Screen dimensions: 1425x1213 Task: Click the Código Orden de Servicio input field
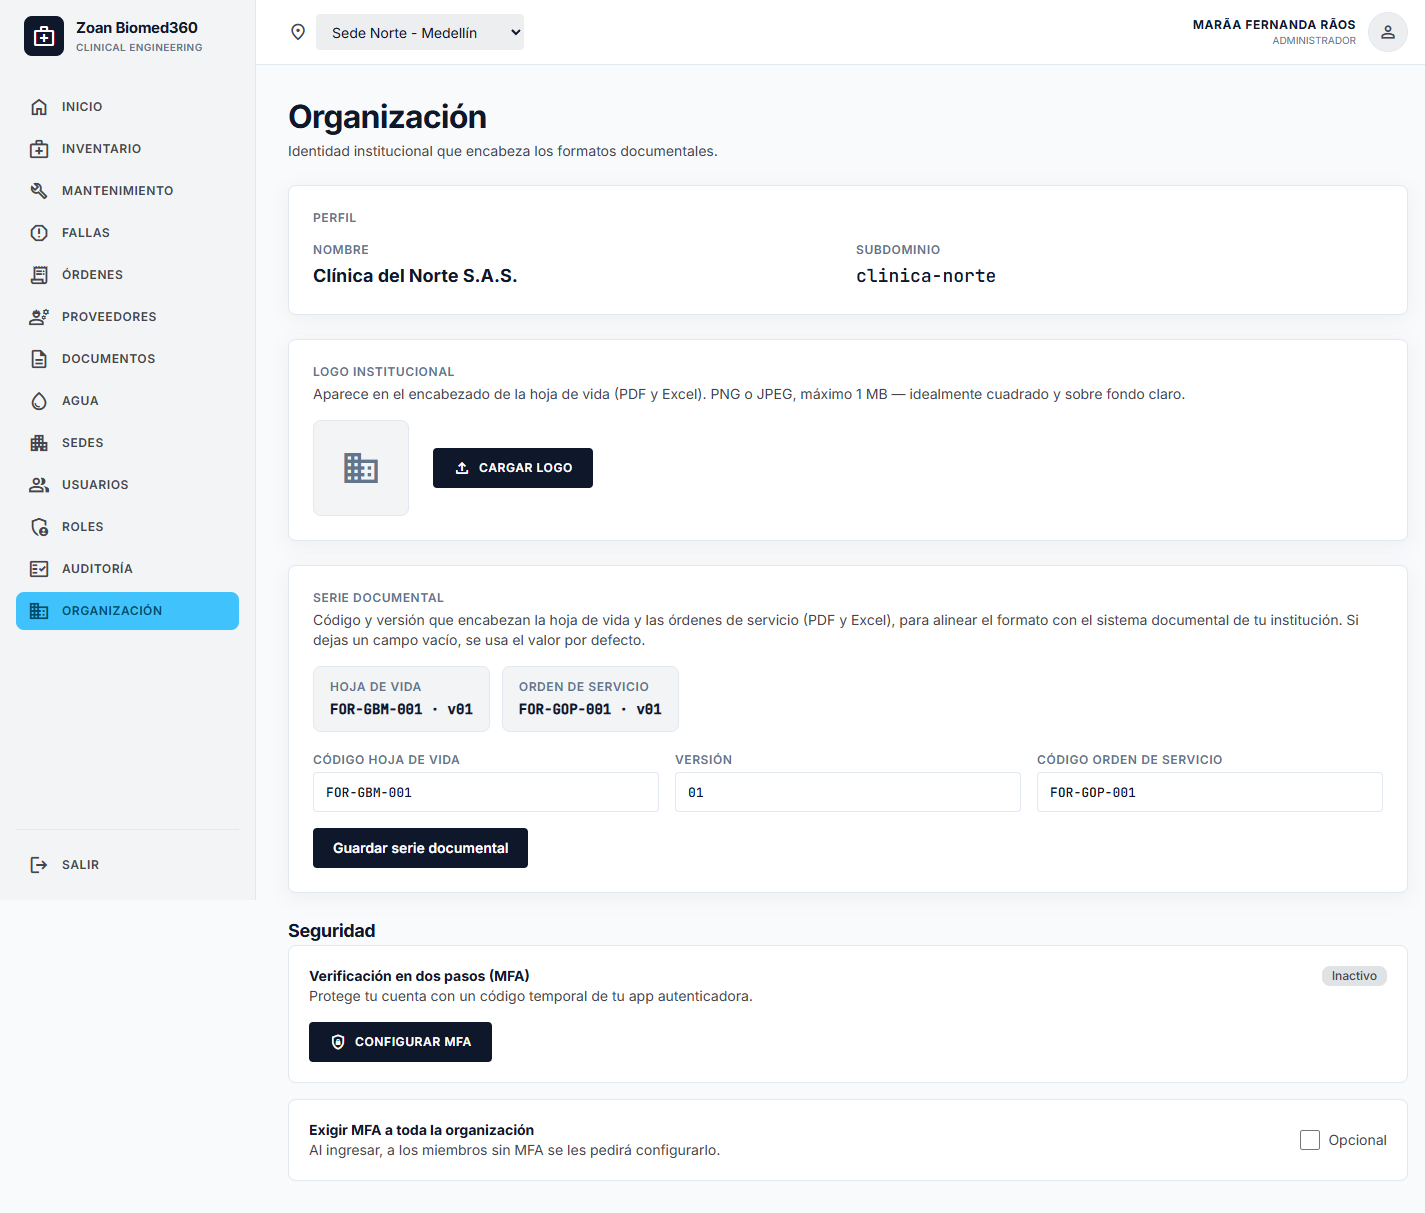click(x=1210, y=792)
